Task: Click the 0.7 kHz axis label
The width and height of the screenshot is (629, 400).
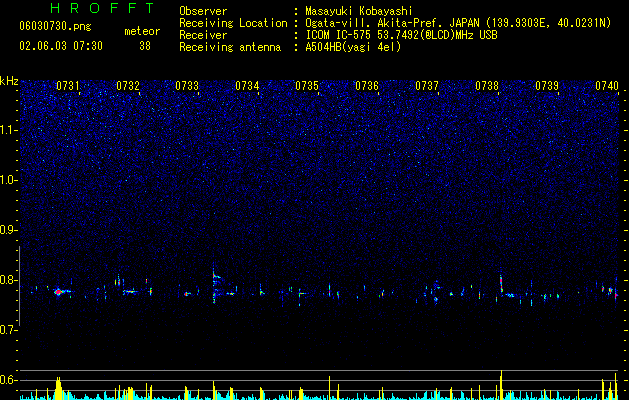Action: (x=9, y=330)
